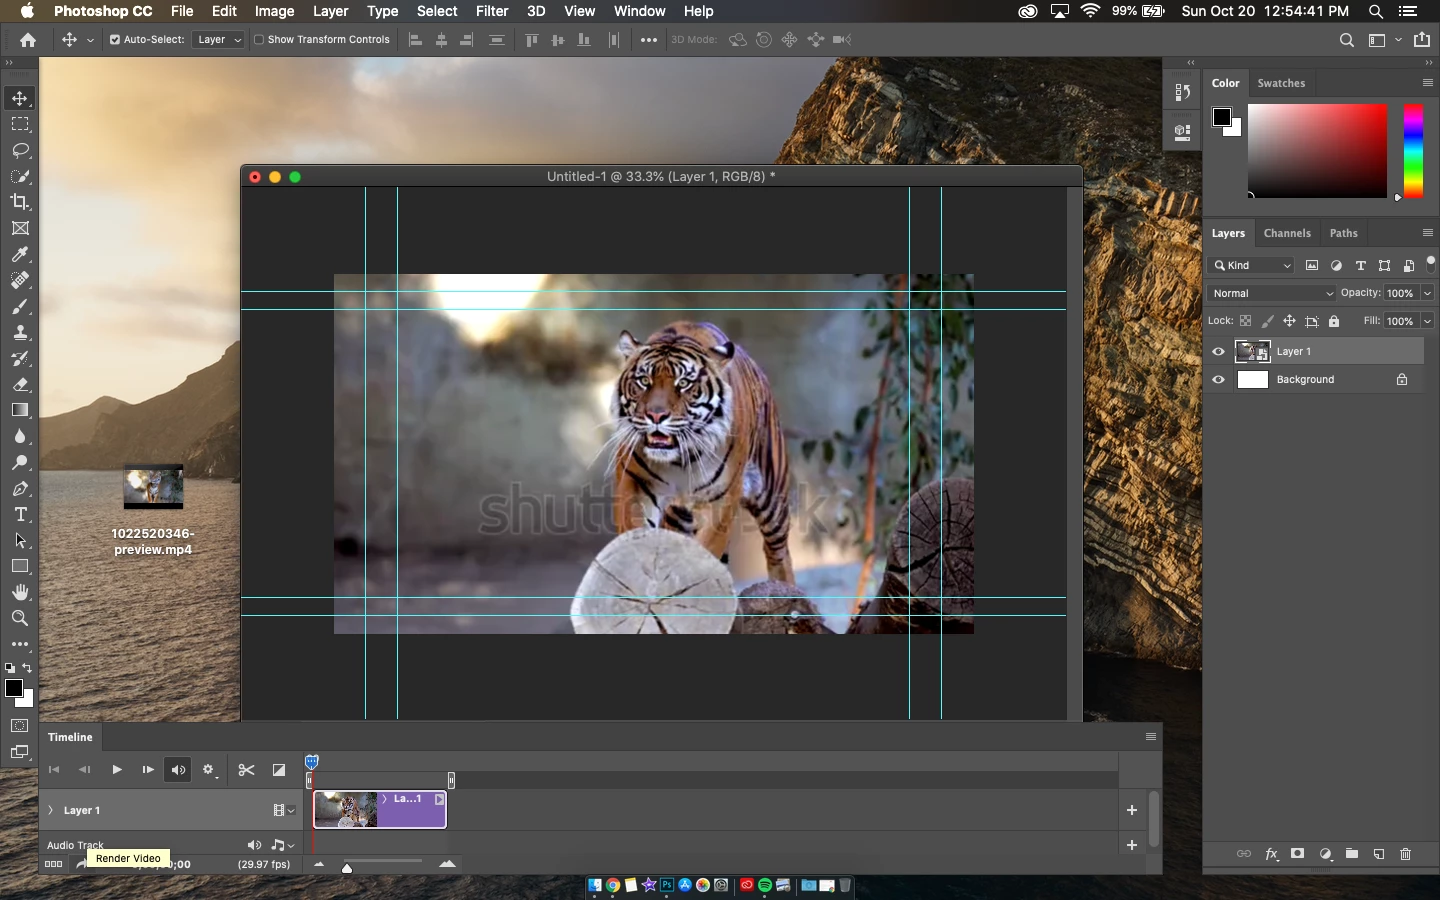The width and height of the screenshot is (1440, 900).
Task: Mute timeline audio playback button
Action: point(178,770)
